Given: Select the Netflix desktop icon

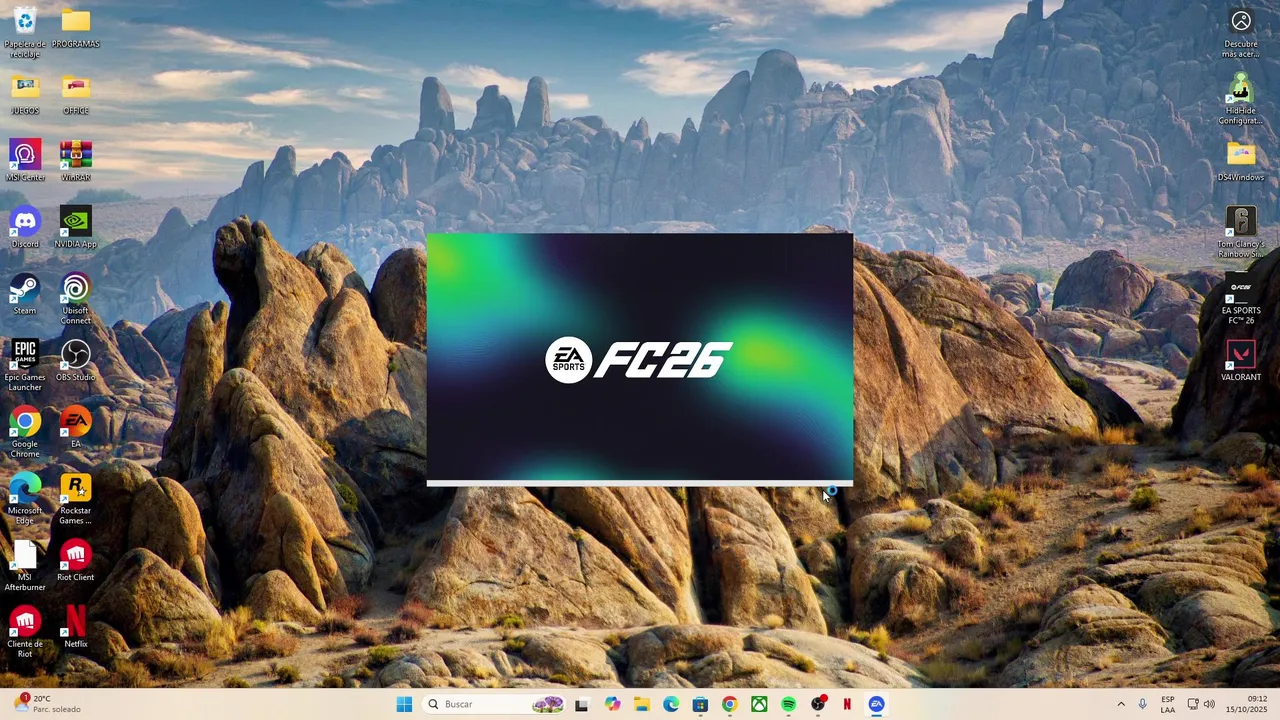Looking at the screenshot, I should 75,628.
